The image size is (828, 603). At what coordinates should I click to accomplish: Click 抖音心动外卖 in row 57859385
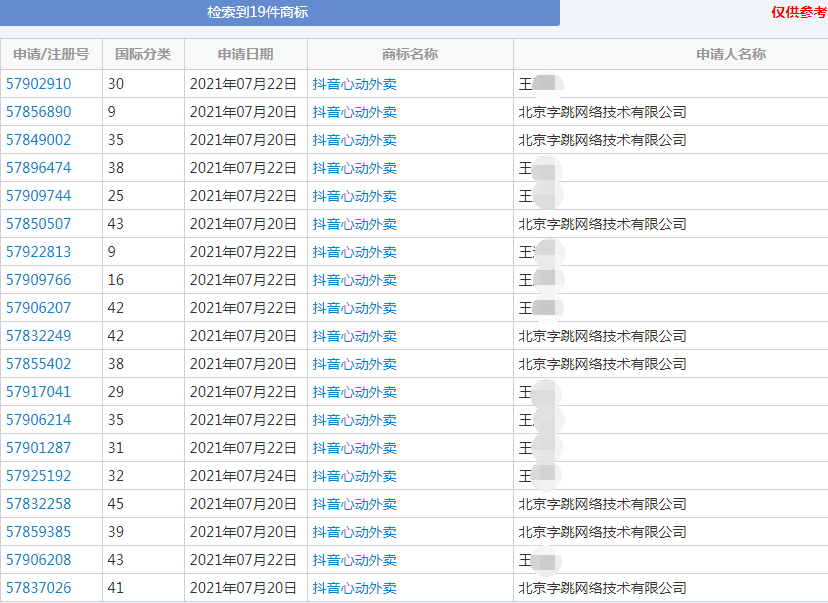point(354,532)
